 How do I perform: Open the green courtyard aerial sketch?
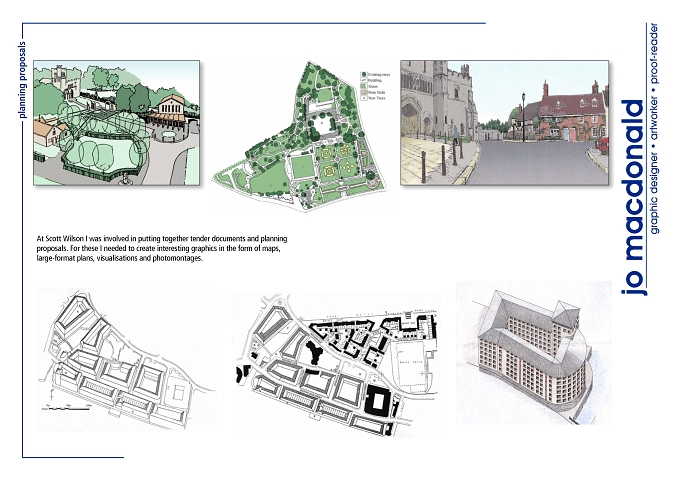[x=117, y=123]
